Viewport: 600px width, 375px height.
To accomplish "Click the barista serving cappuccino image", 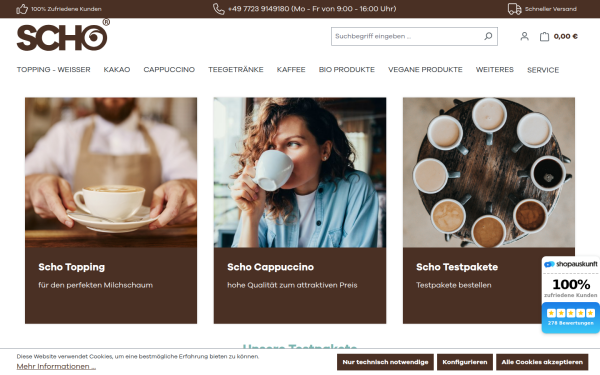I will pos(111,172).
